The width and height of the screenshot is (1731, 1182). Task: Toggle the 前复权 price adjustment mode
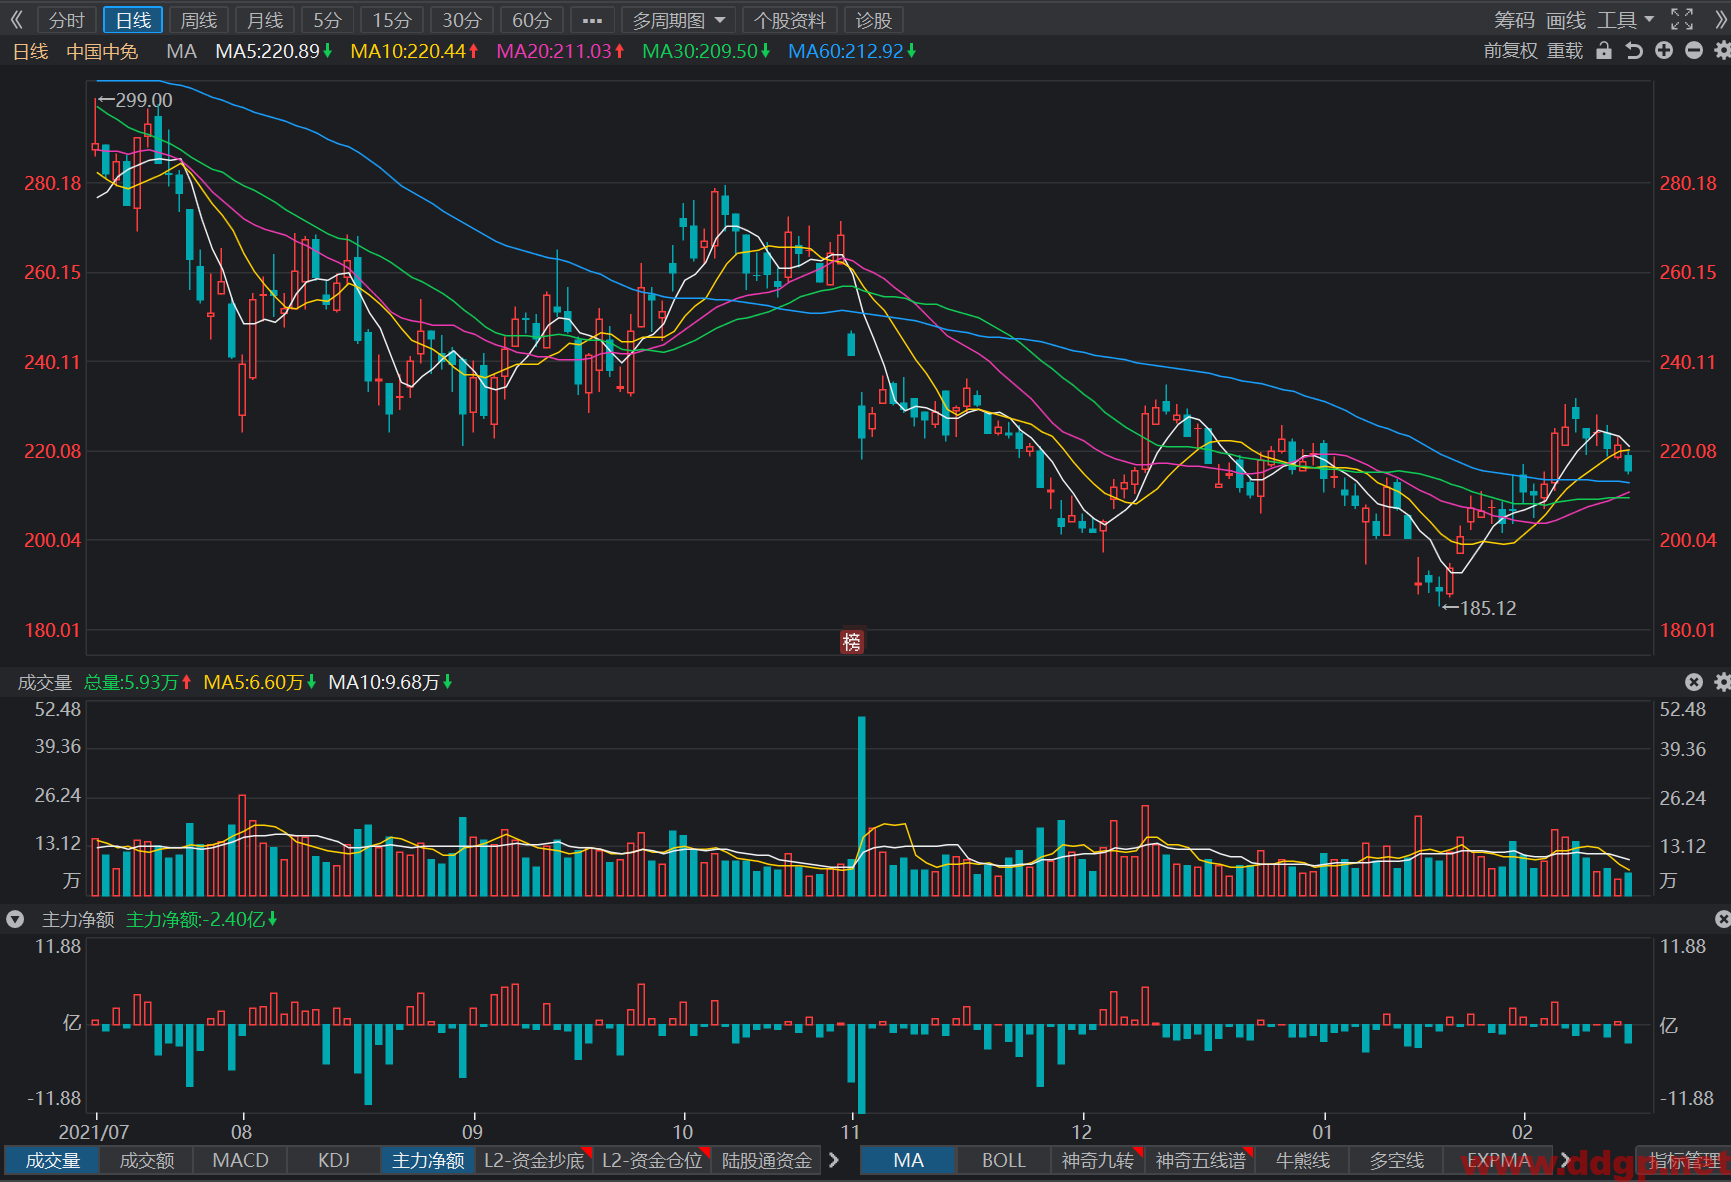click(1510, 51)
